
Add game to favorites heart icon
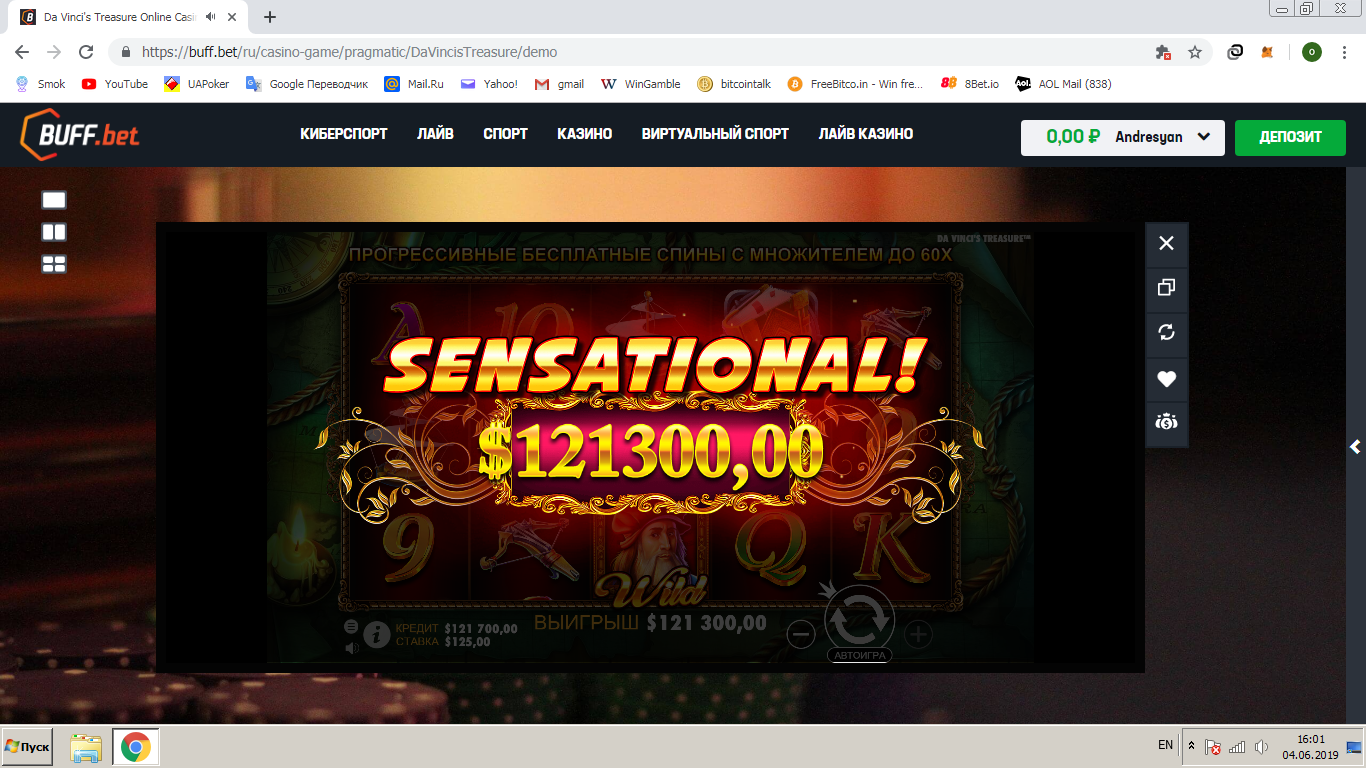[x=1166, y=379]
